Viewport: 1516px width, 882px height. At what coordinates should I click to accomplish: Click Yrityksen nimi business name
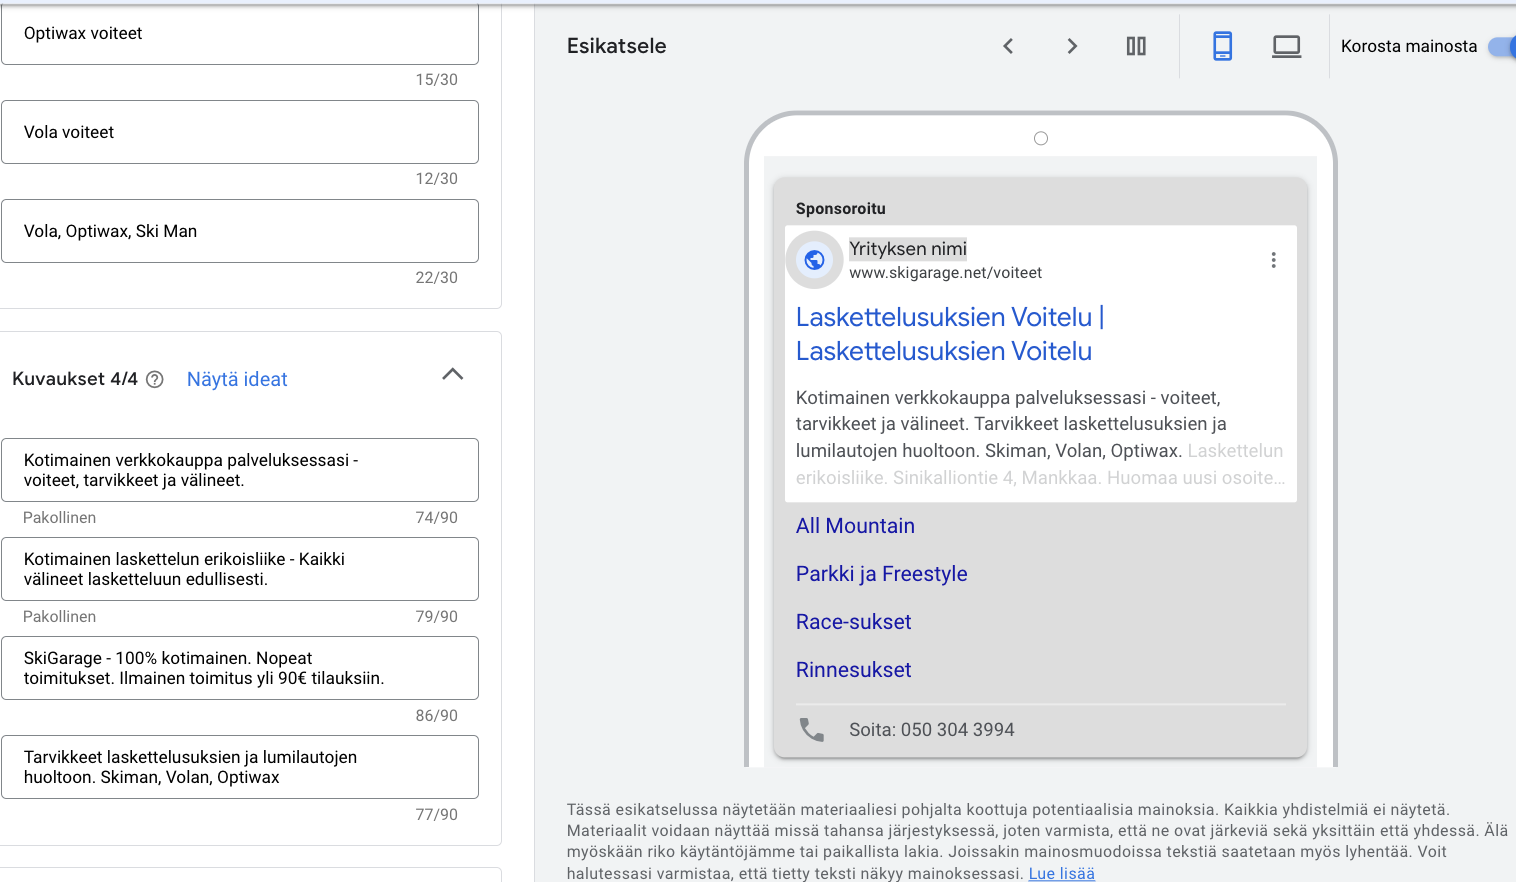[907, 249]
